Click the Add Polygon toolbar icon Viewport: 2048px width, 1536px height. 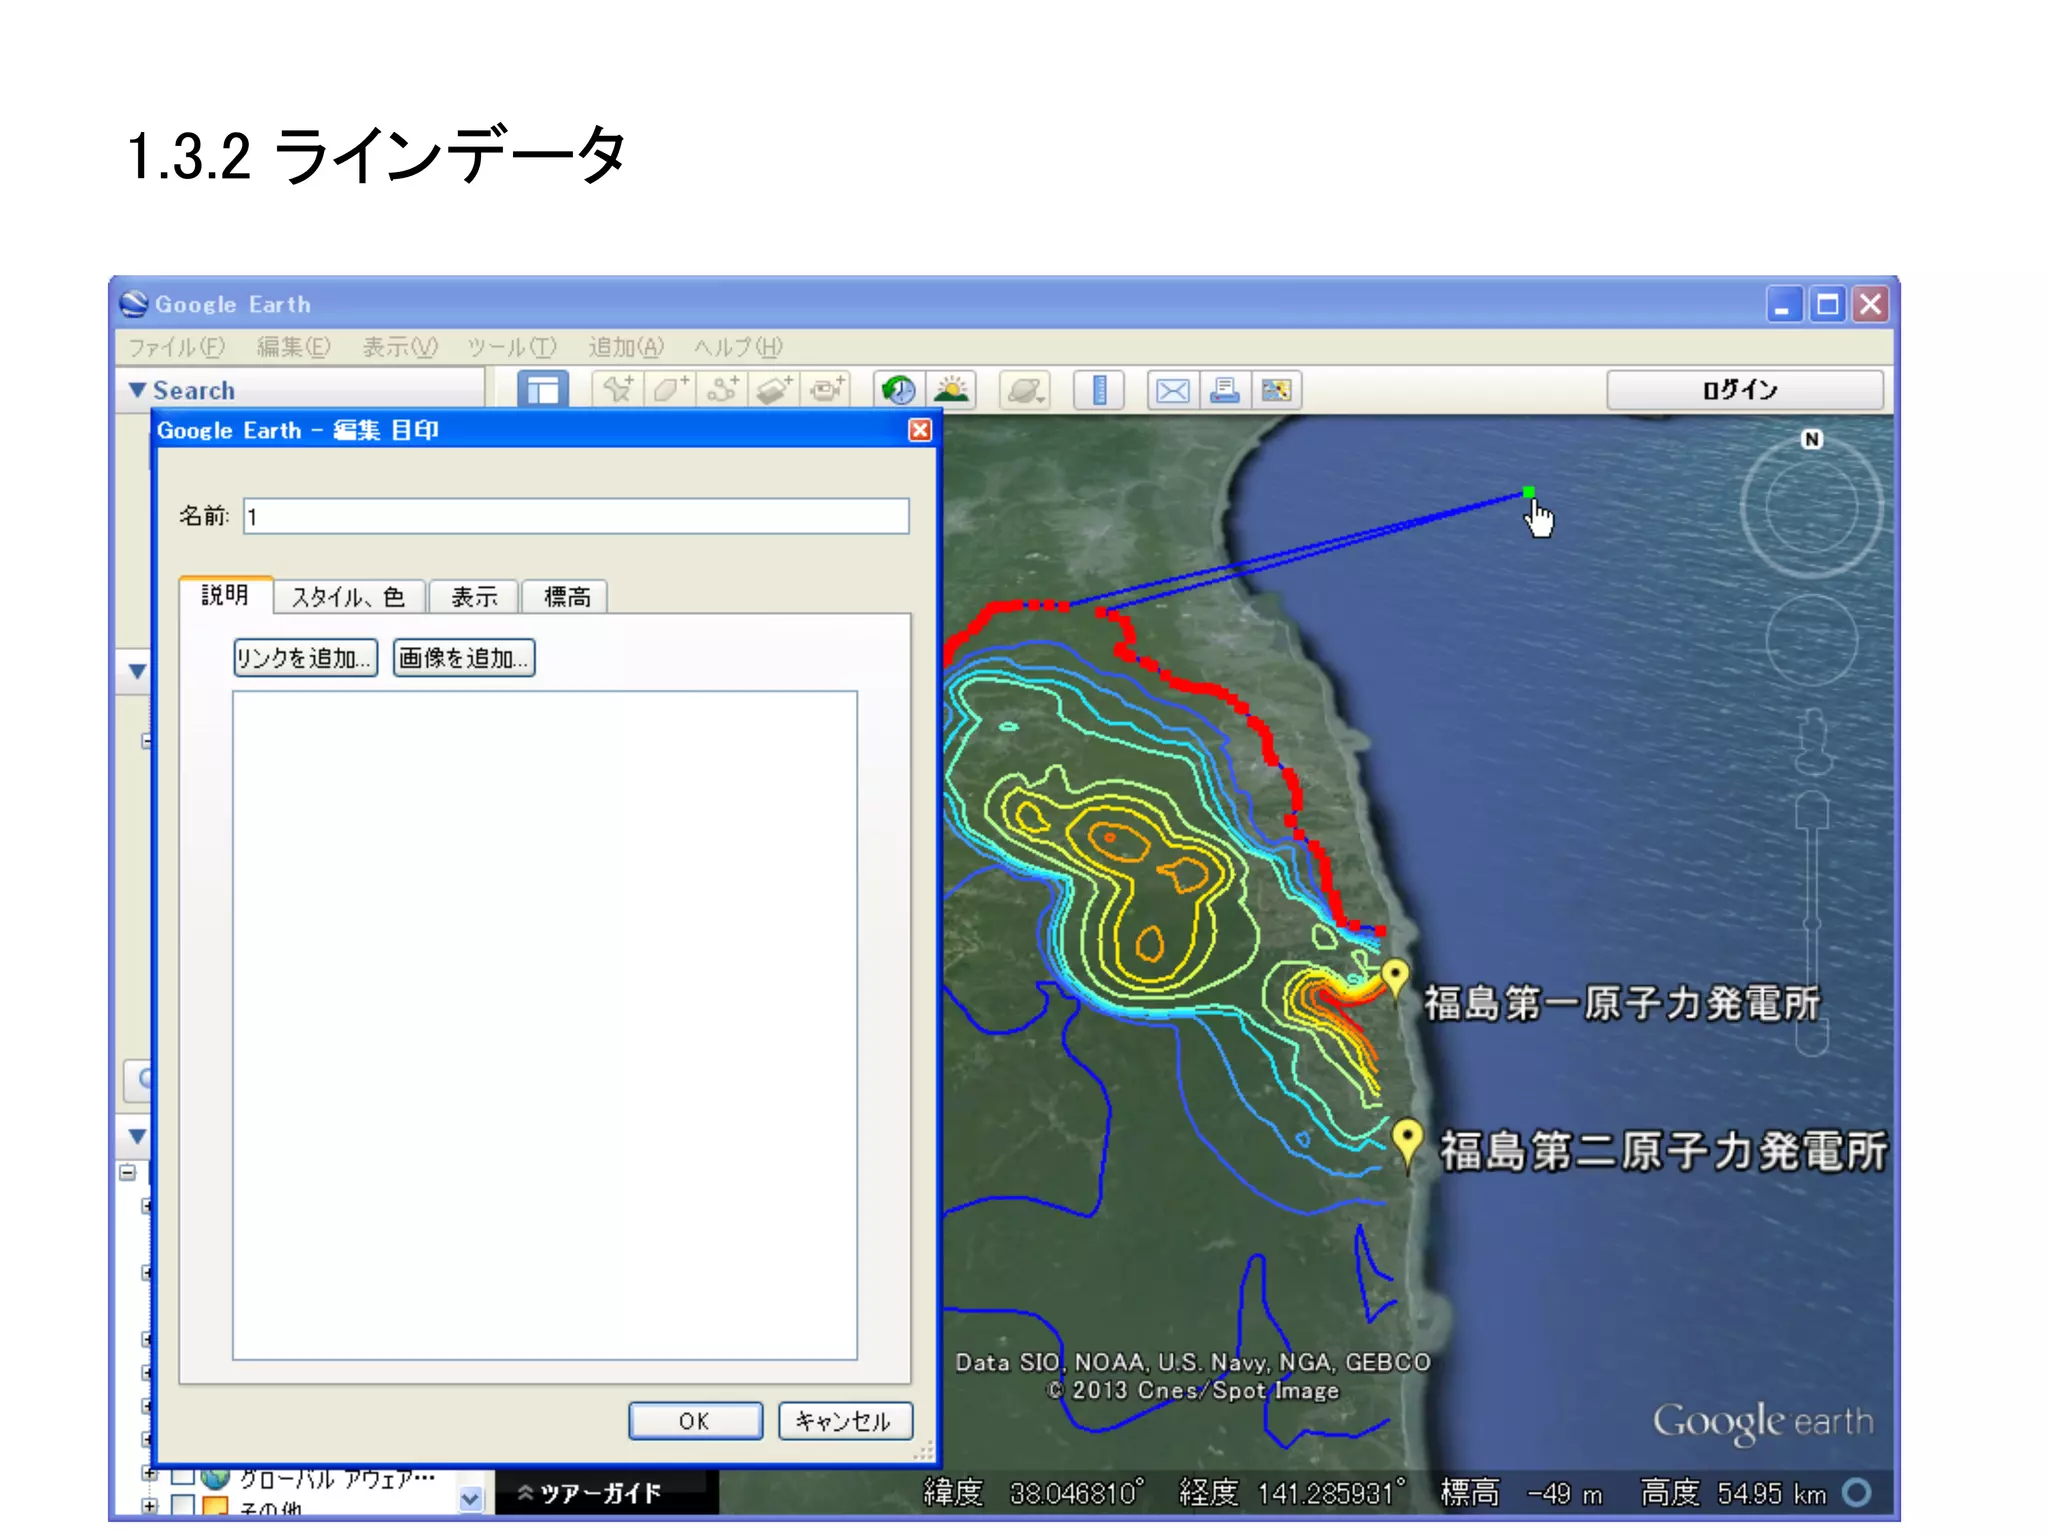671,390
